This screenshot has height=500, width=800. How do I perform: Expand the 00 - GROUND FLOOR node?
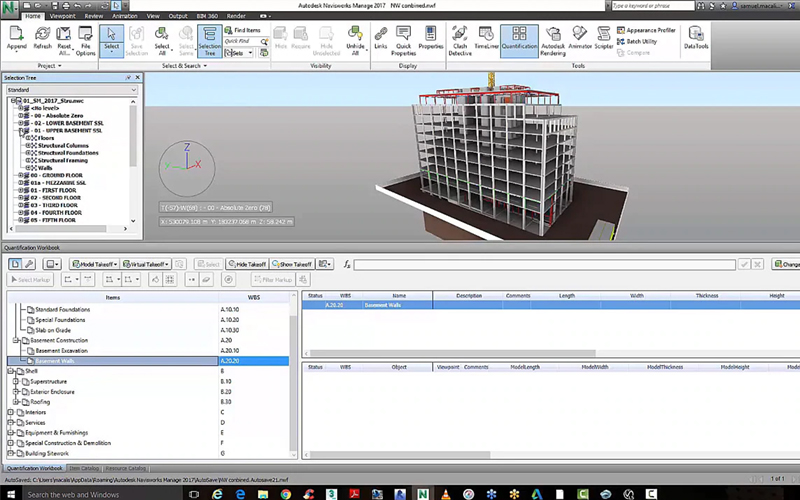pos(20,176)
